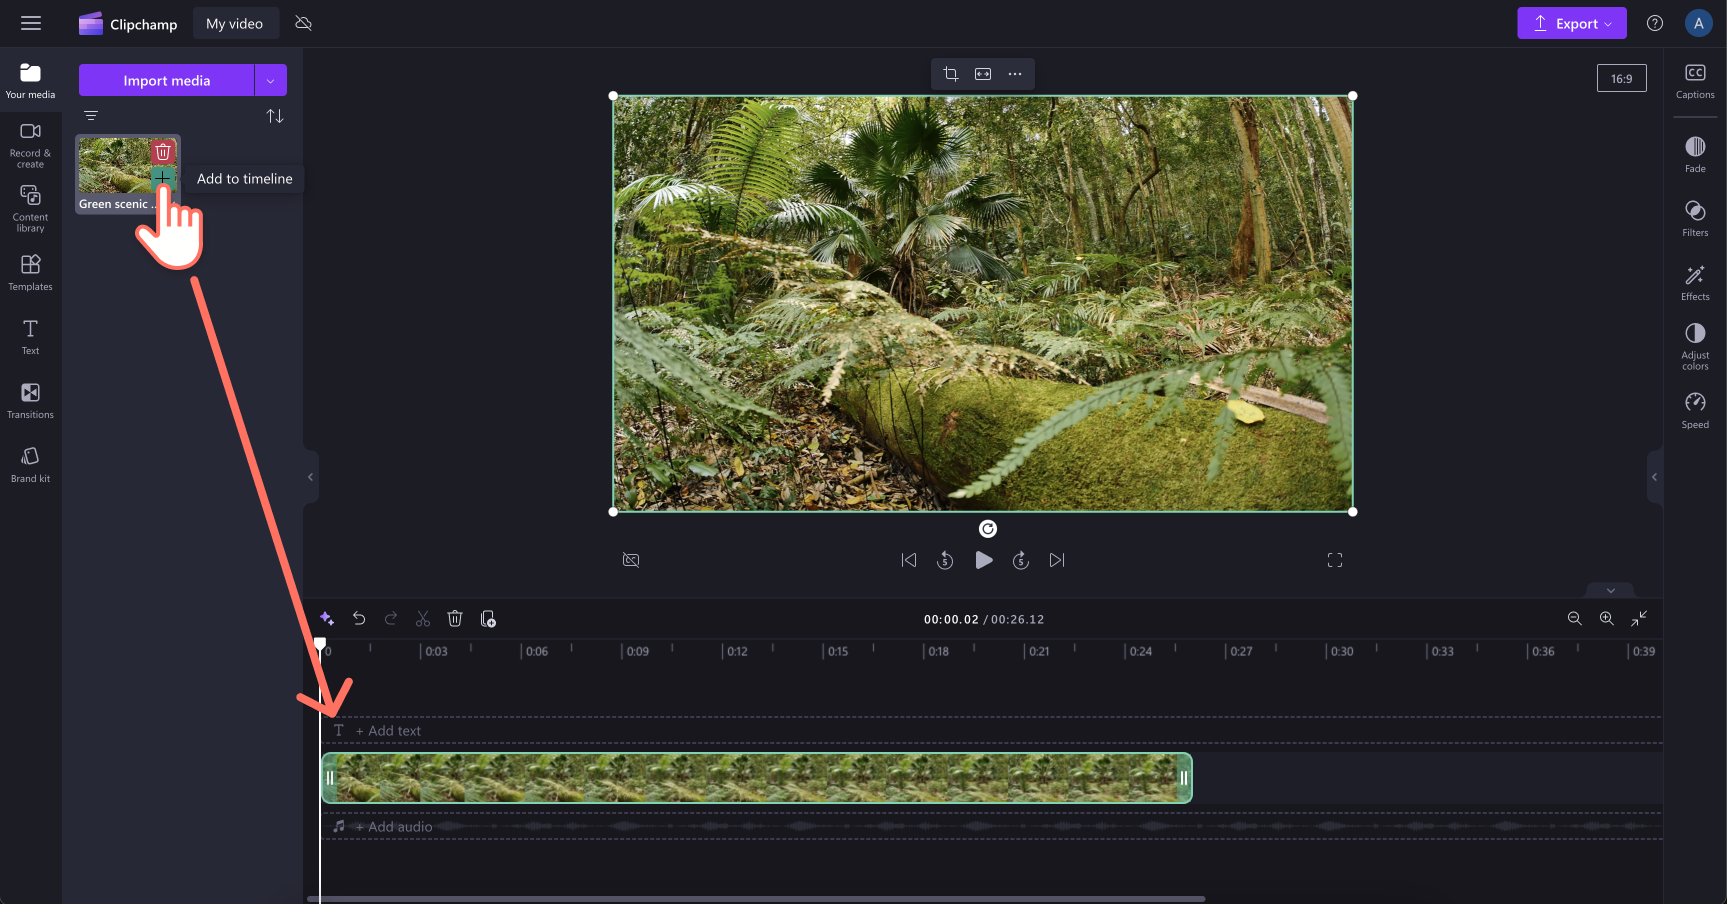Viewport: 1727px width, 904px height.
Task: Open the Adjust colors panel
Action: (1695, 344)
